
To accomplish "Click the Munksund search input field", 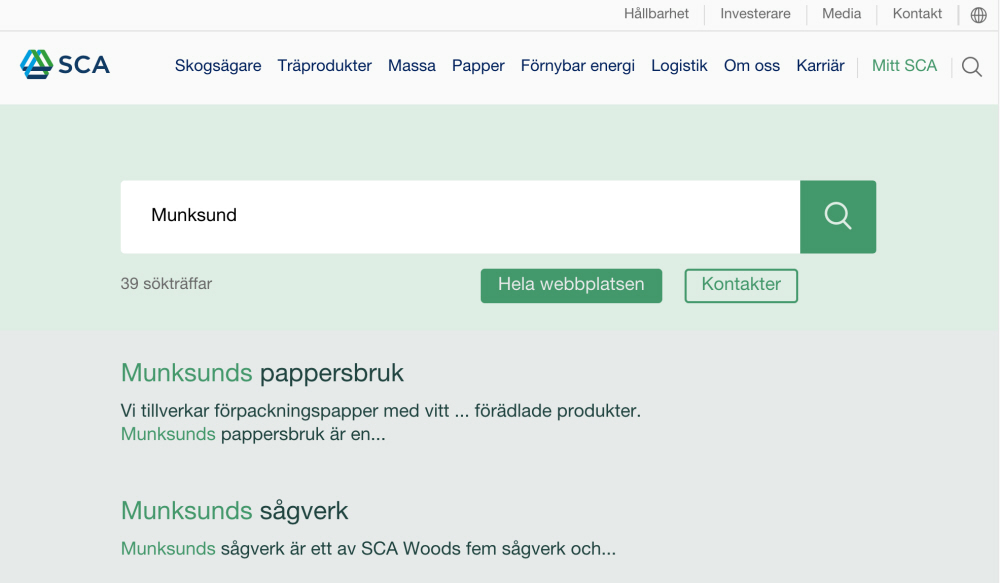I will click(460, 217).
